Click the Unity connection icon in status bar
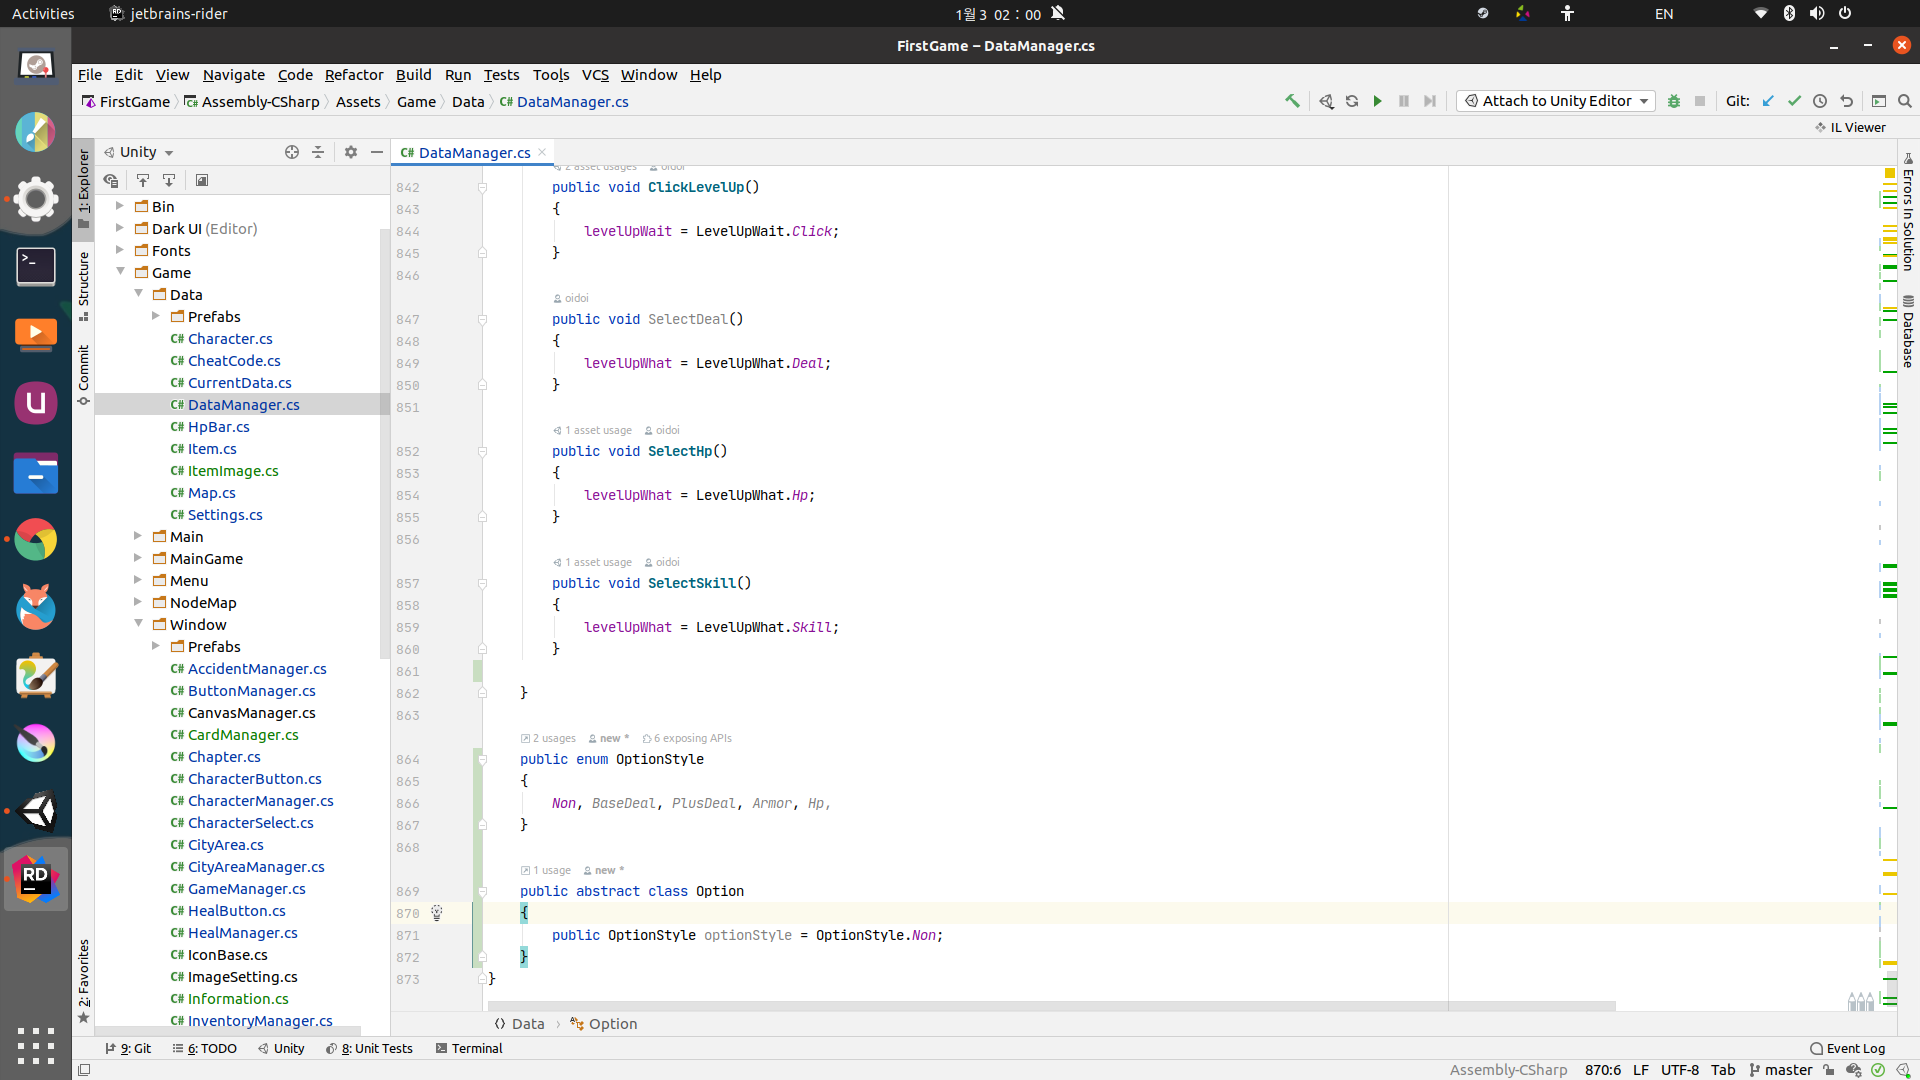 1904,1070
